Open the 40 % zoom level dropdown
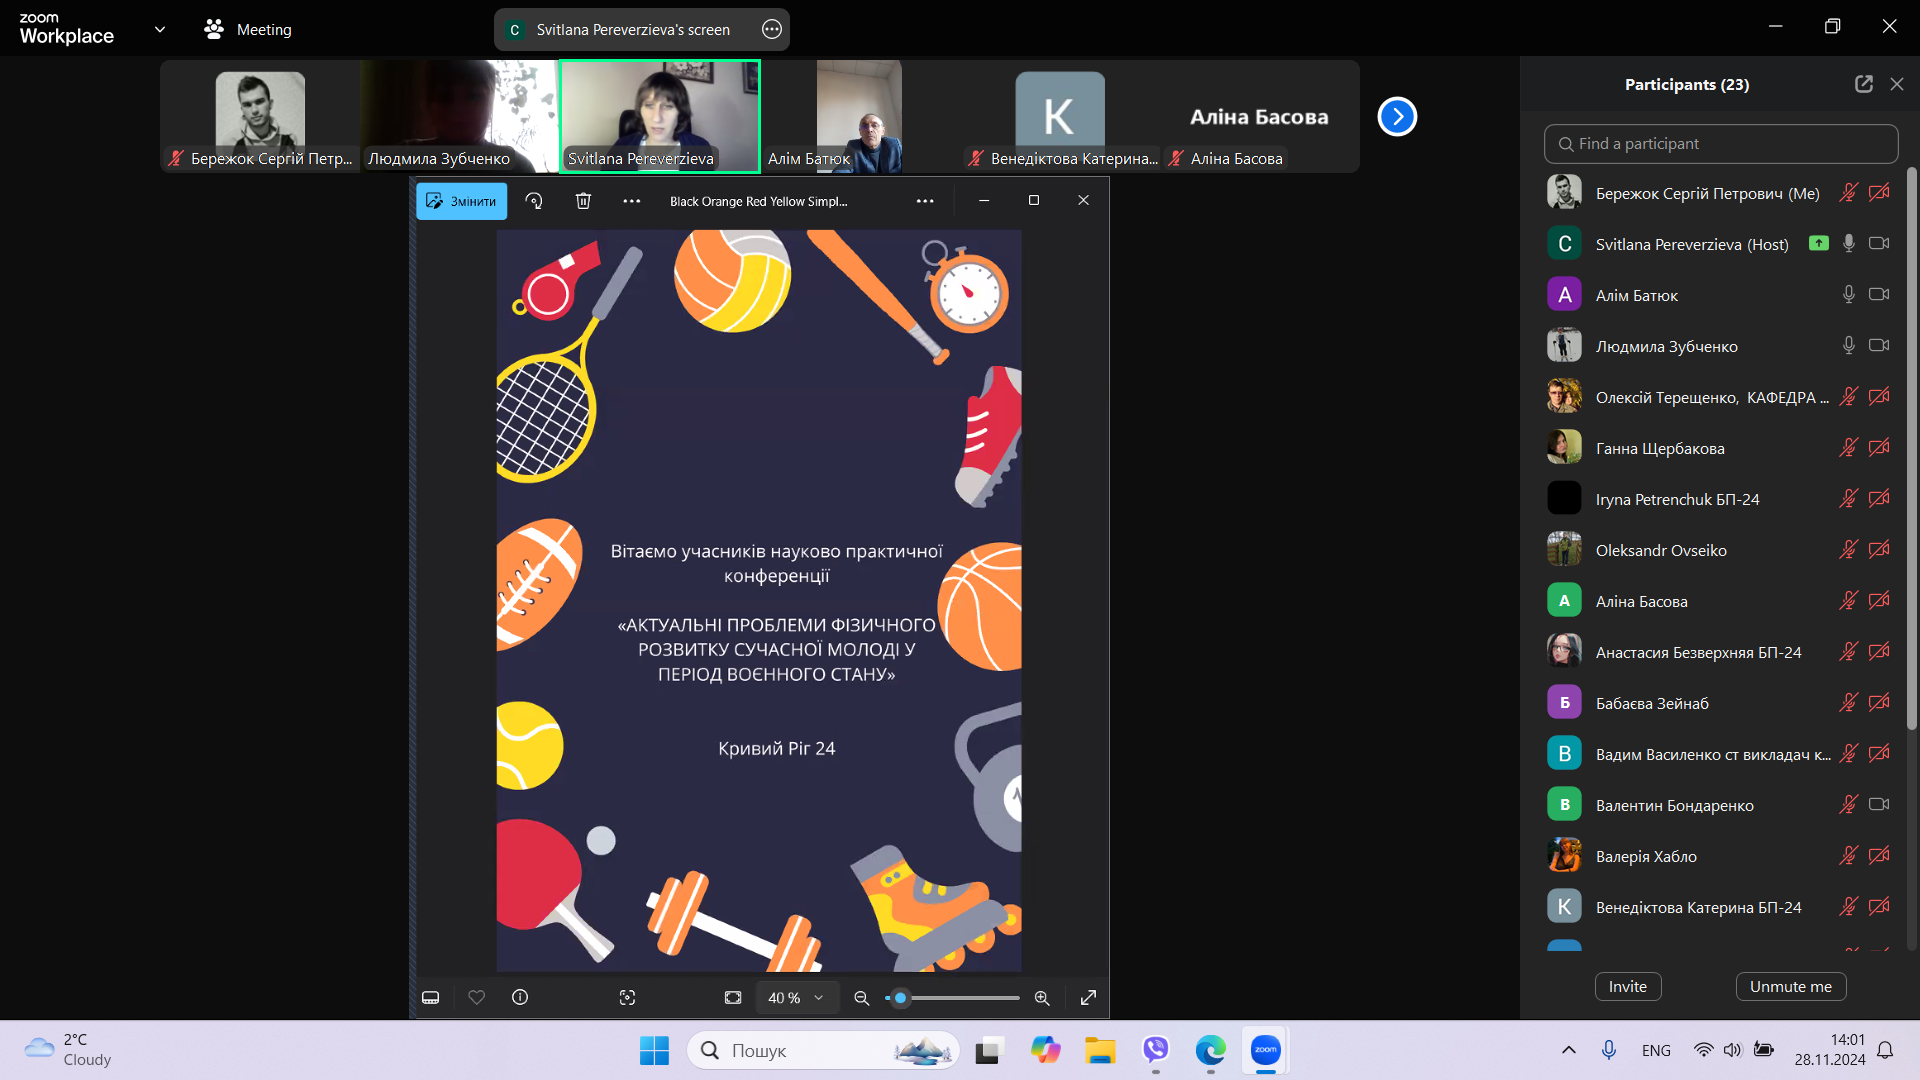Screen dimensions: 1920x1080 click(x=795, y=997)
